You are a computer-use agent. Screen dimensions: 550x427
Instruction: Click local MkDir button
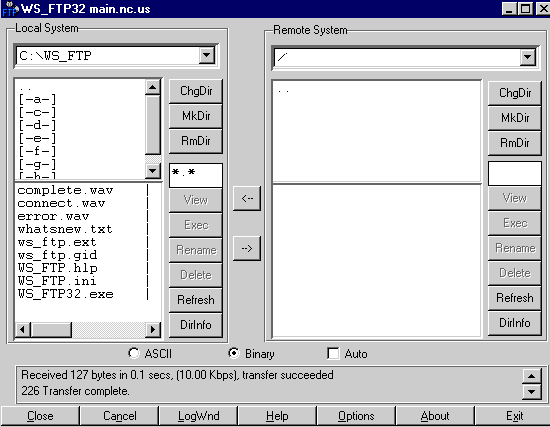196,116
